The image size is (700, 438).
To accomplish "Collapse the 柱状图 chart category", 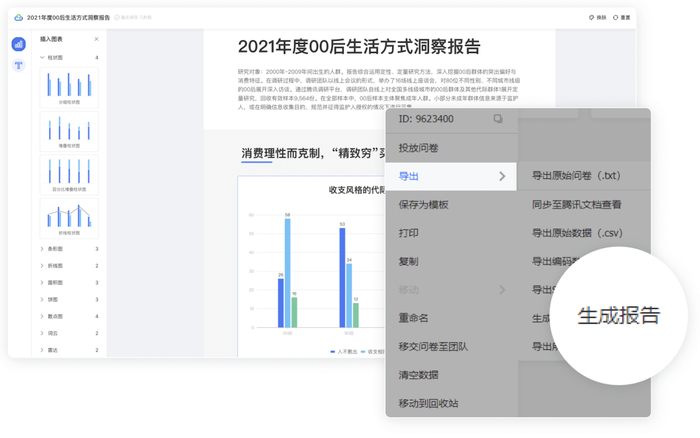I will coord(42,58).
